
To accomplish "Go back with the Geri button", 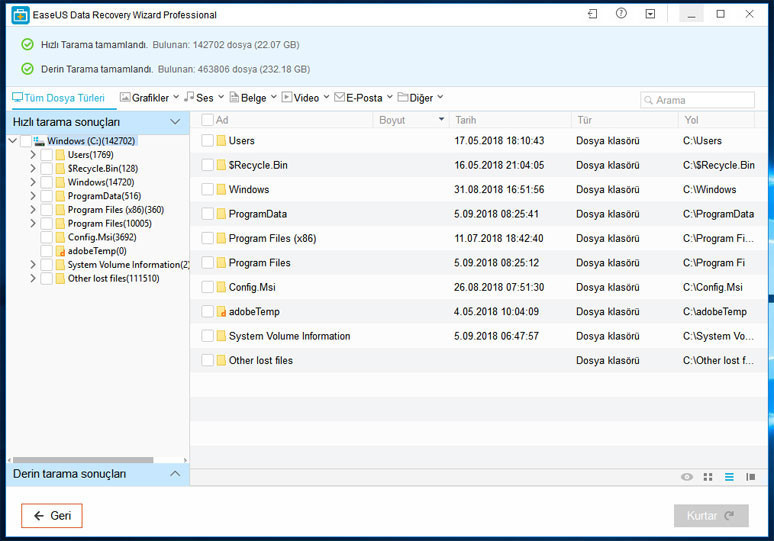I will pyautogui.click(x=52, y=516).
